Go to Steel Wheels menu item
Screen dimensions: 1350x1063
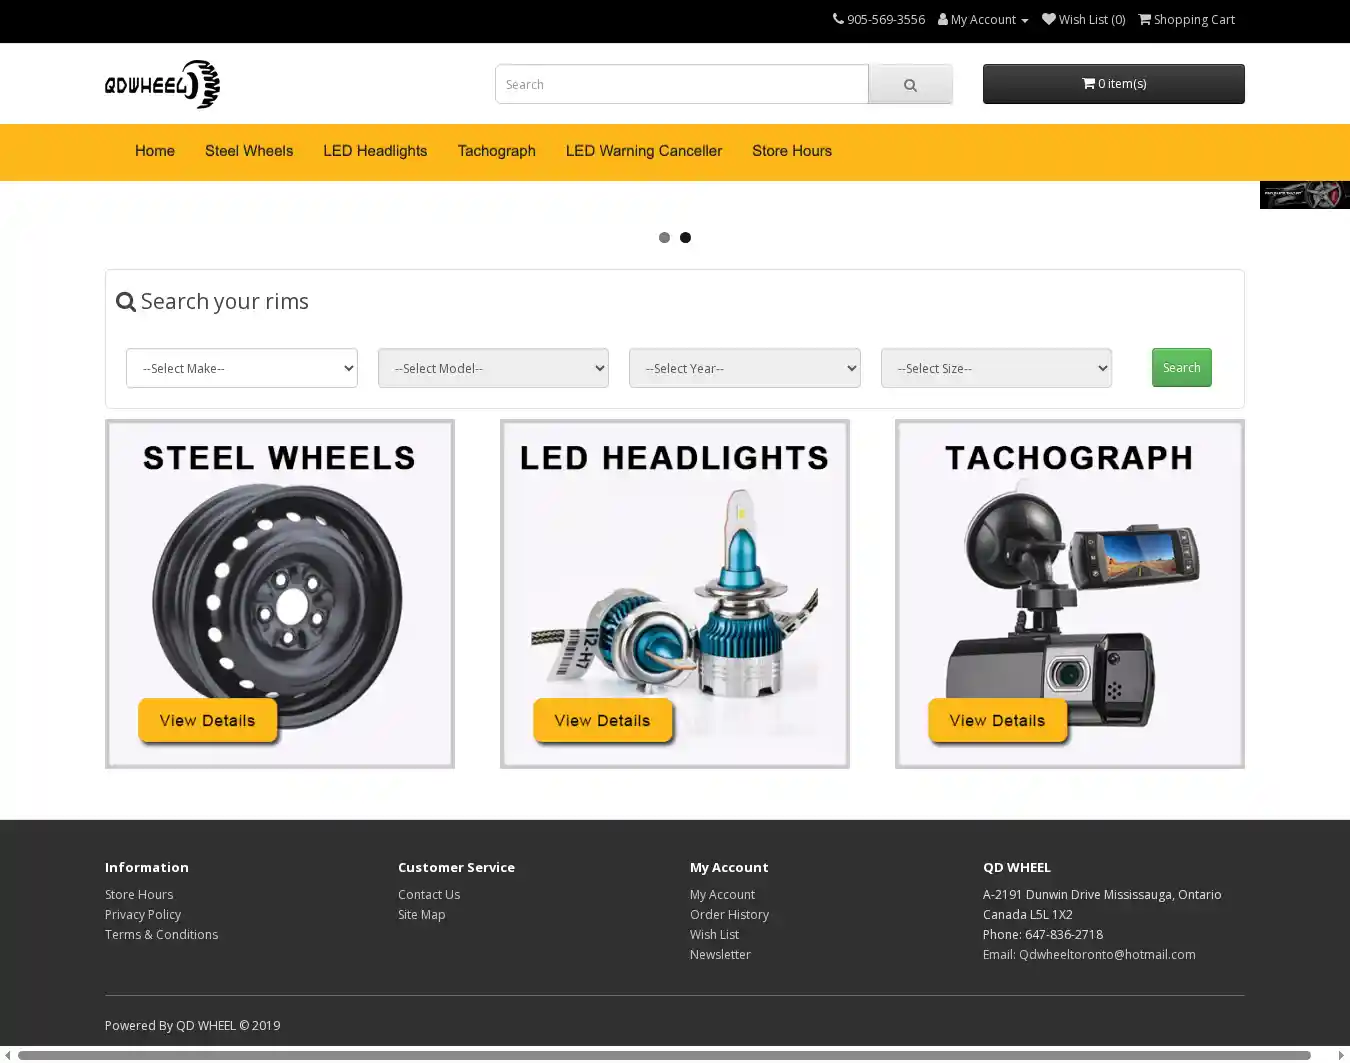point(249,151)
